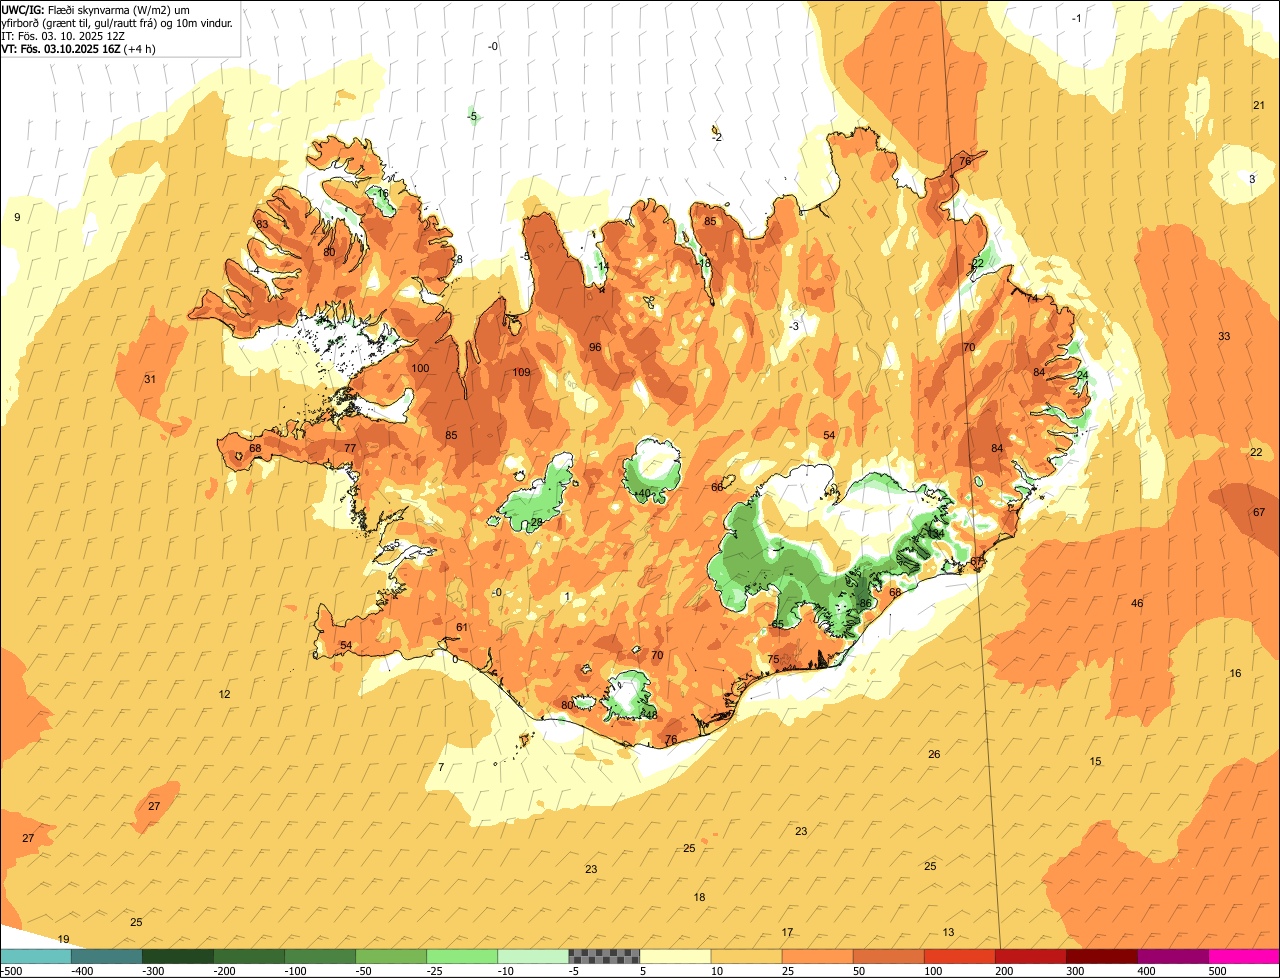1280x978 pixels.
Task: Click the ocean value '17' near the bottom edge
Action: 787,932
